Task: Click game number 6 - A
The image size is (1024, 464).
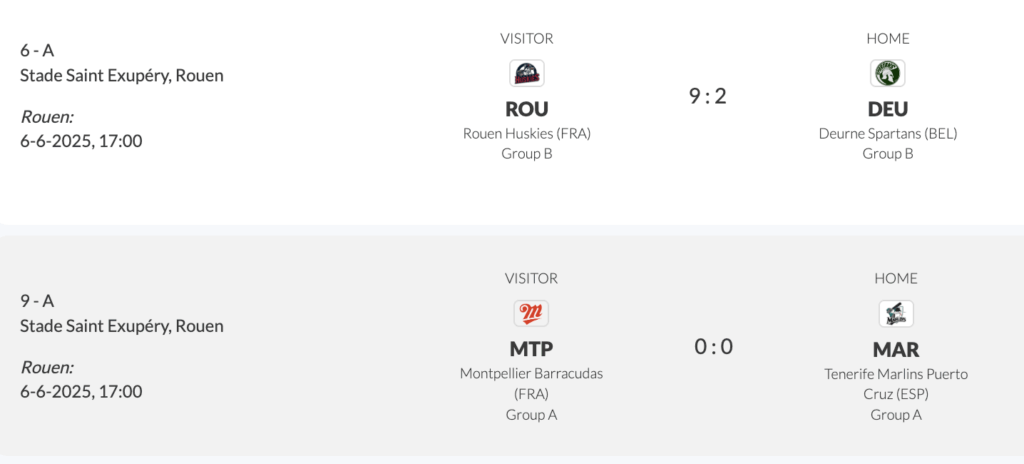Action: click(x=37, y=50)
